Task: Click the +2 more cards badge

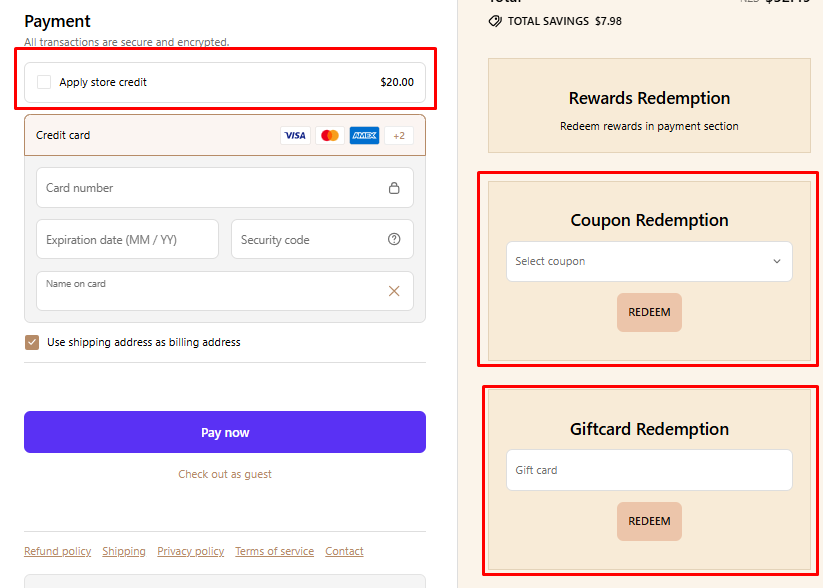Action: 398,136
